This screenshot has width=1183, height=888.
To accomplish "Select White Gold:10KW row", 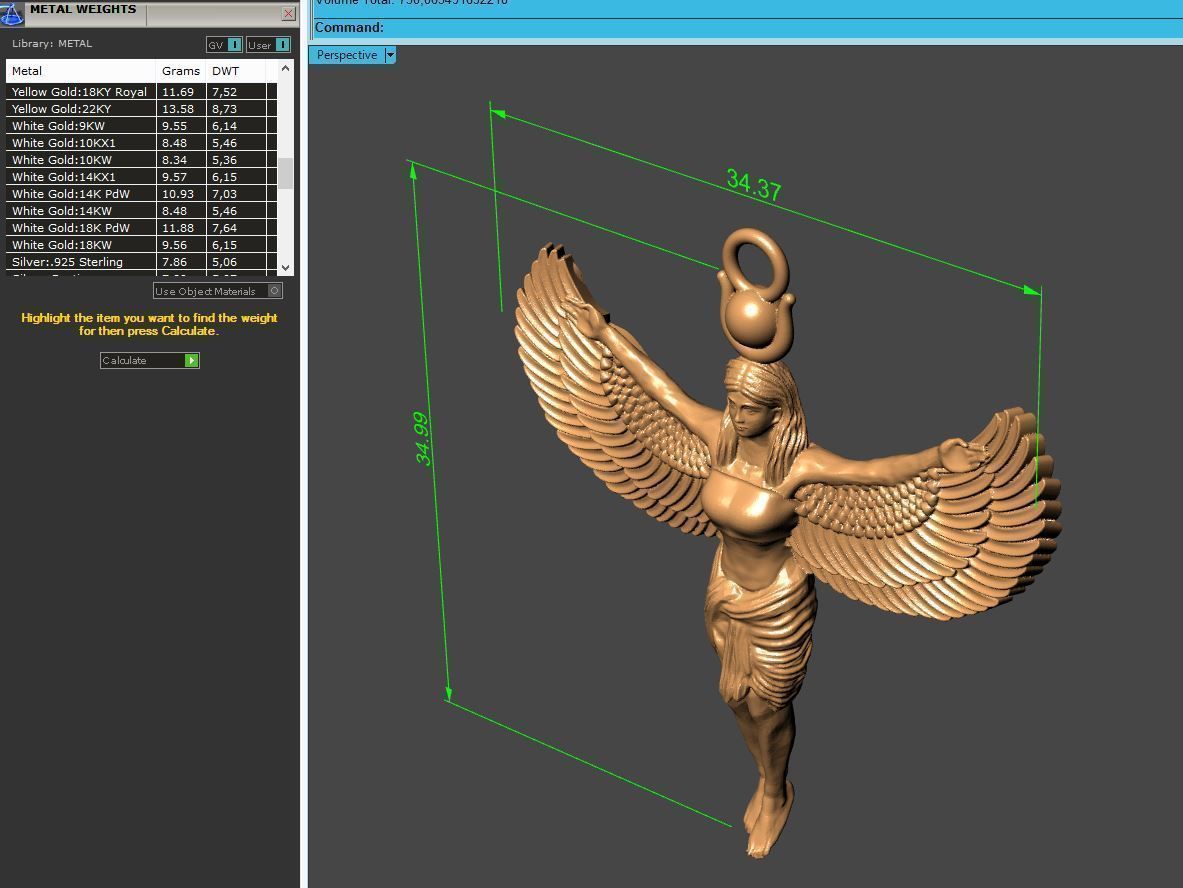I will (141, 160).
